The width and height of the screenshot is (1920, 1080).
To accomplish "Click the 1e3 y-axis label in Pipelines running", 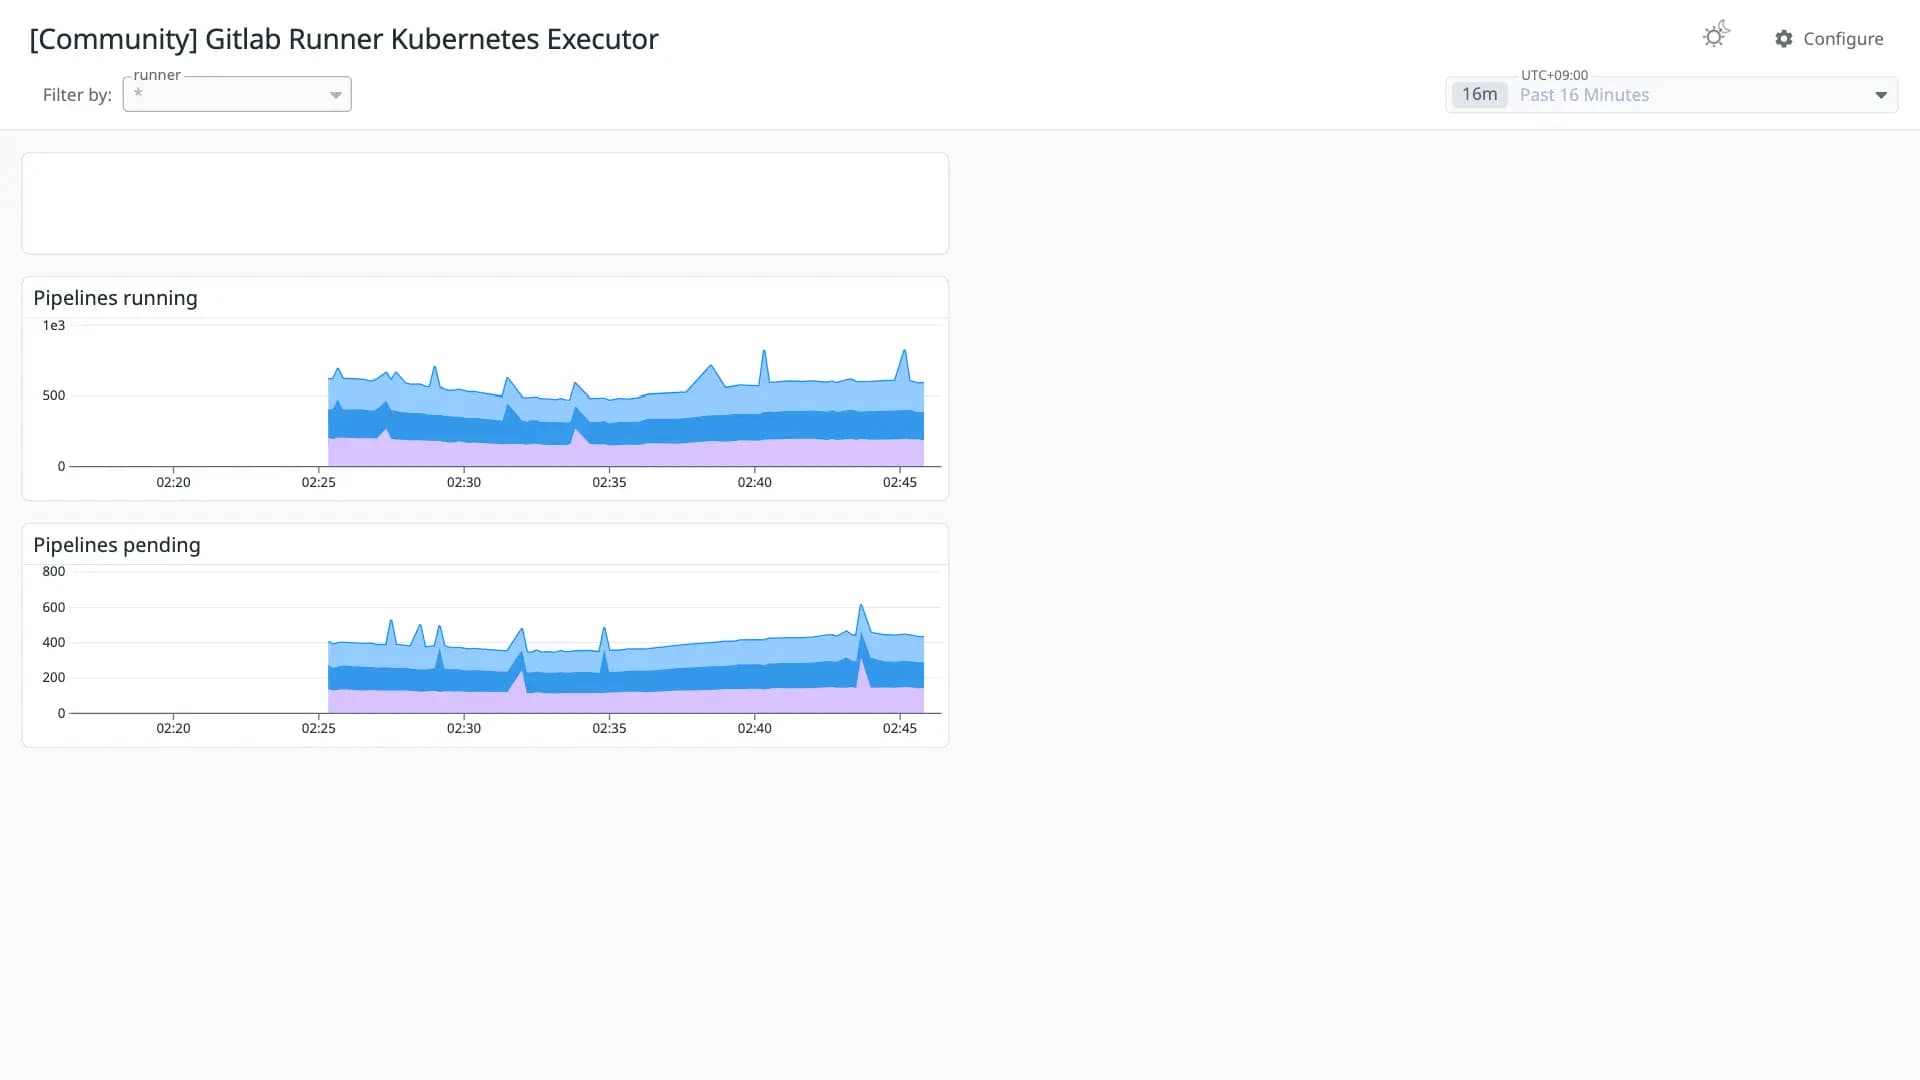I will tap(54, 326).
